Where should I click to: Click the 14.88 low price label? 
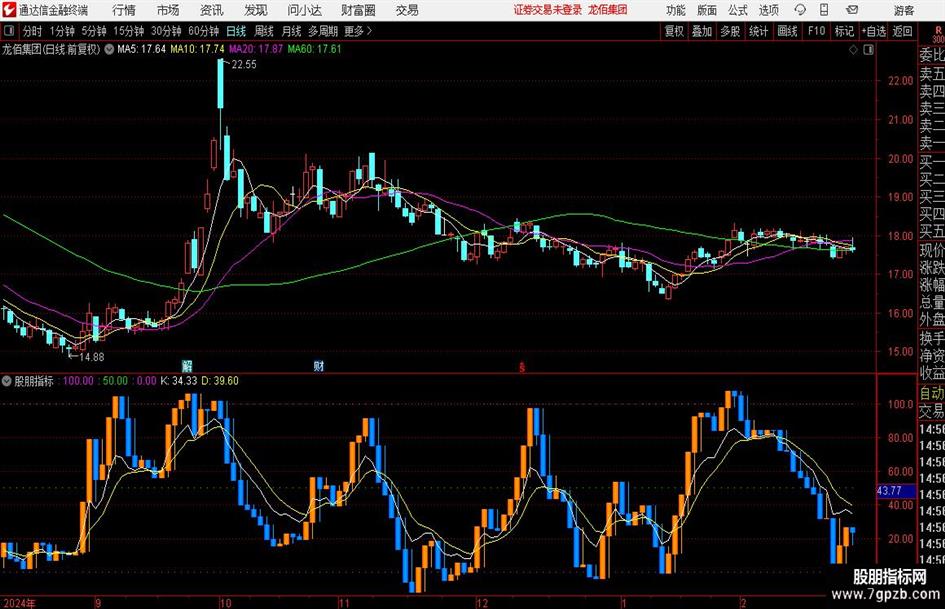(92, 357)
